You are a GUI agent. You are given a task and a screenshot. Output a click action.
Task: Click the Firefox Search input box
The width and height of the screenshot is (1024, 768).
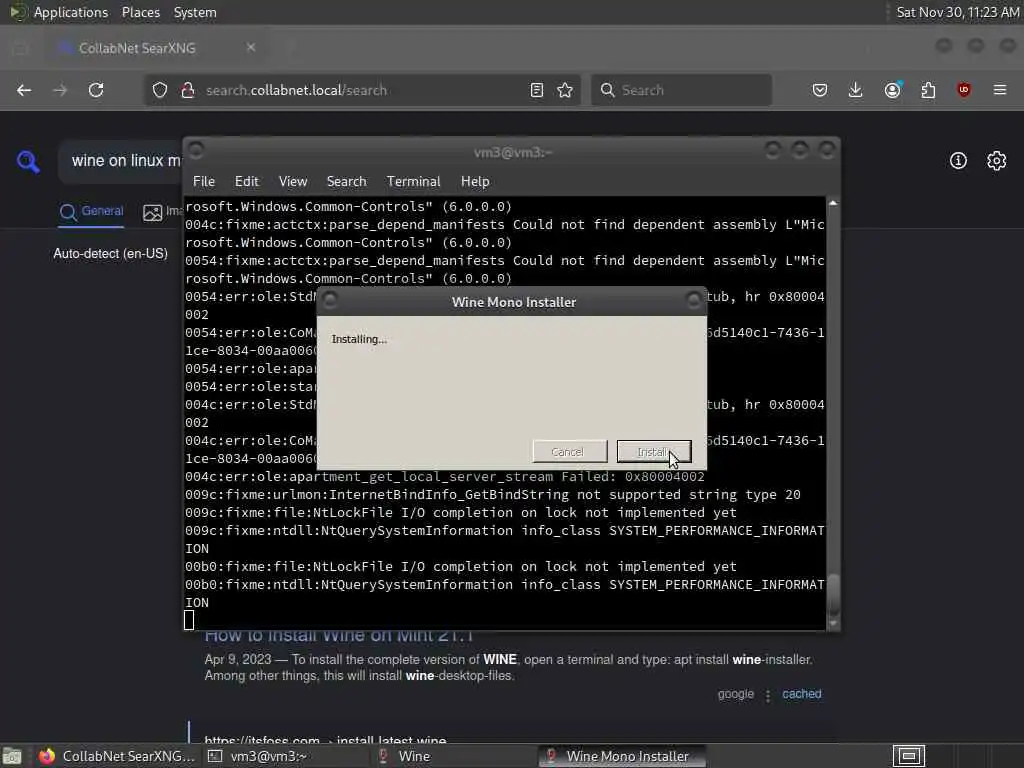[681, 90]
